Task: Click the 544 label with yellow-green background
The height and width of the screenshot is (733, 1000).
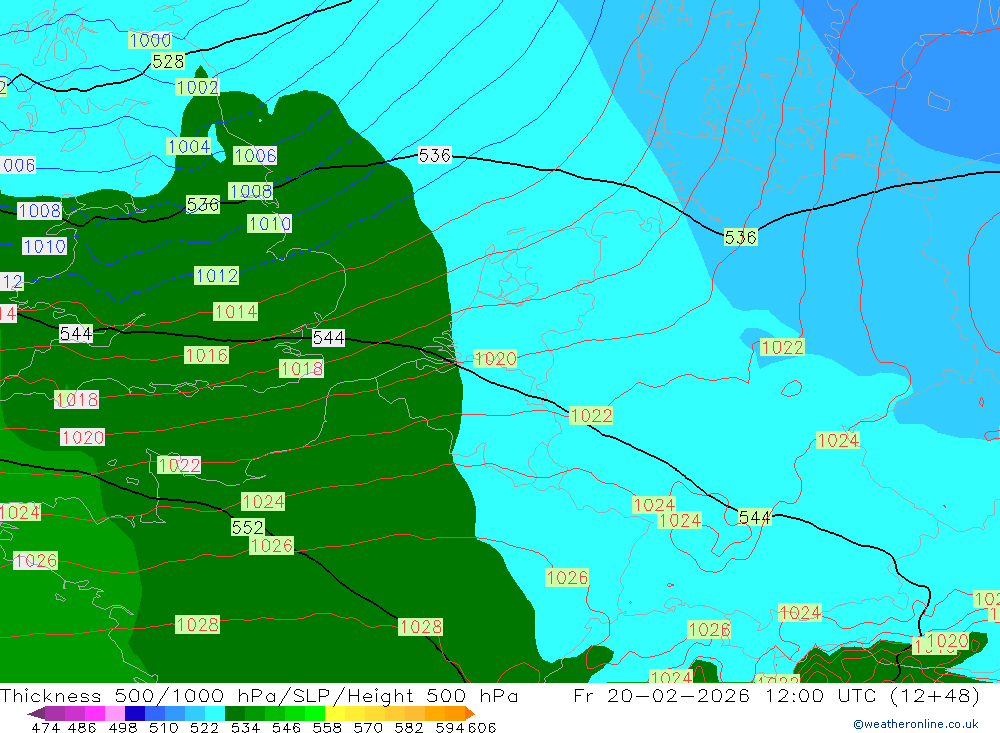Action: (754, 517)
